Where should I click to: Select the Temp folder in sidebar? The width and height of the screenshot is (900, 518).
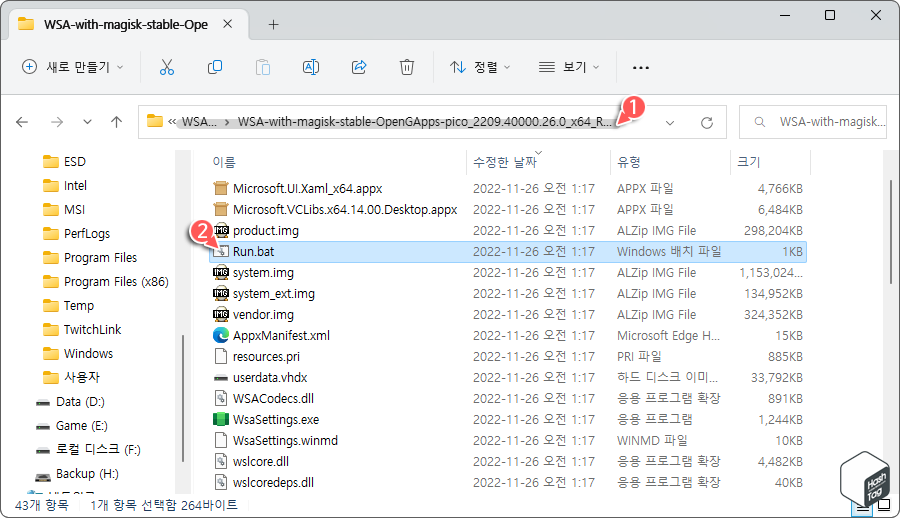click(68, 306)
